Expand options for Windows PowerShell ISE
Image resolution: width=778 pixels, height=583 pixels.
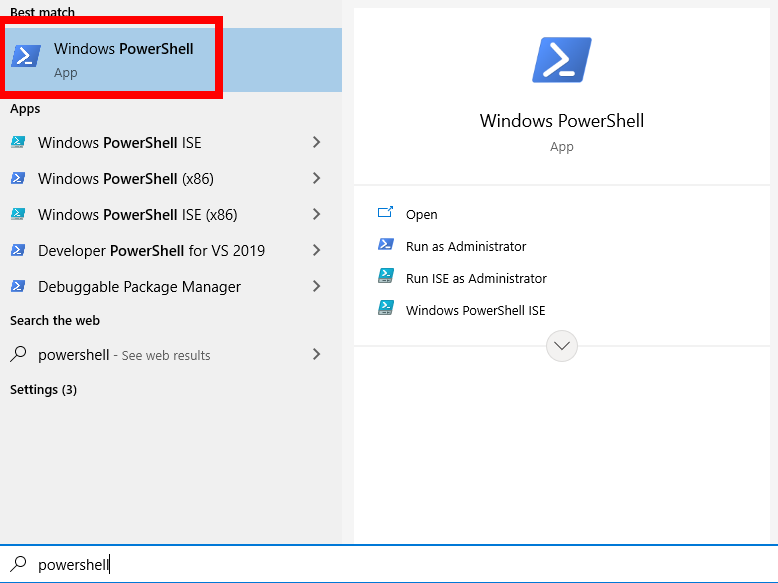point(316,143)
